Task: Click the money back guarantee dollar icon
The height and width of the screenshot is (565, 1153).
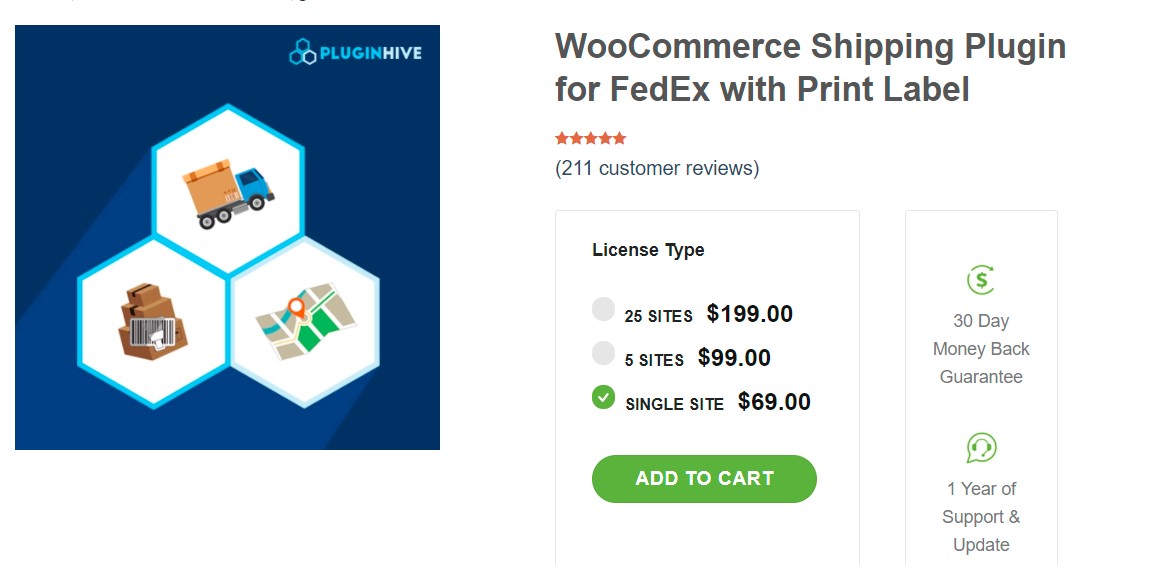Action: pos(981,279)
